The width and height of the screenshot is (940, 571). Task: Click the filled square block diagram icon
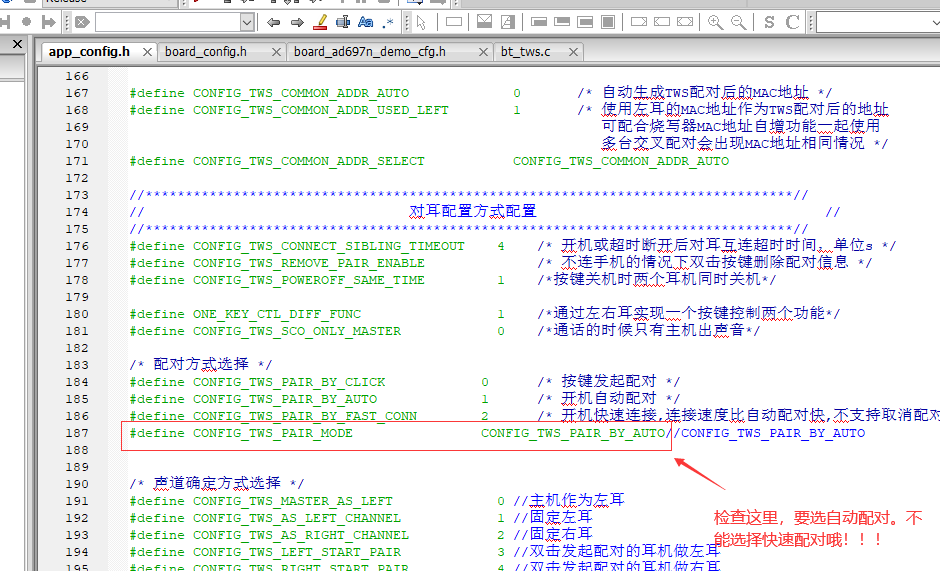(608, 22)
